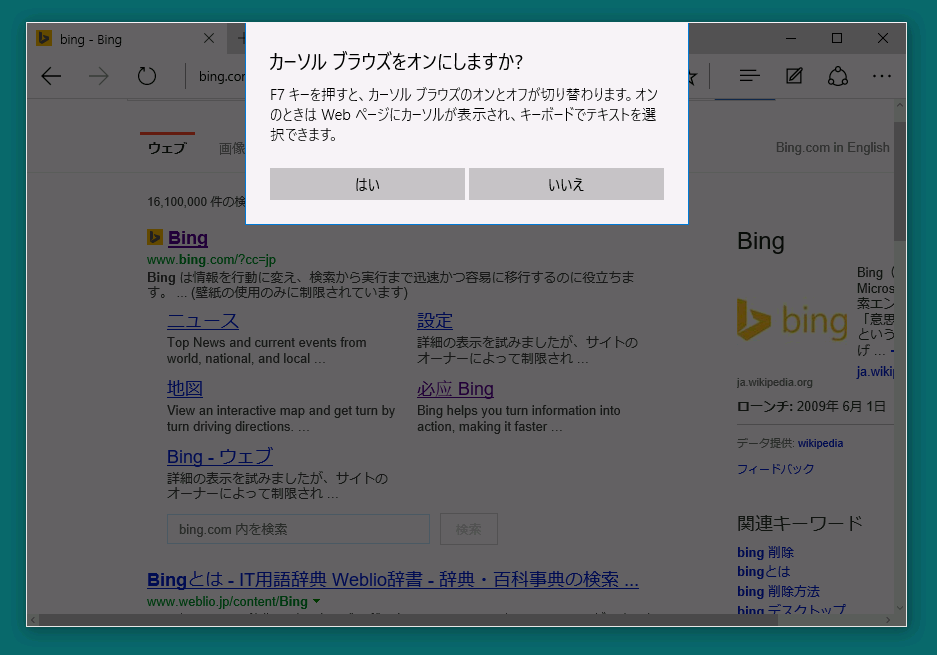Click the bing logo in sidebar

coord(792,320)
